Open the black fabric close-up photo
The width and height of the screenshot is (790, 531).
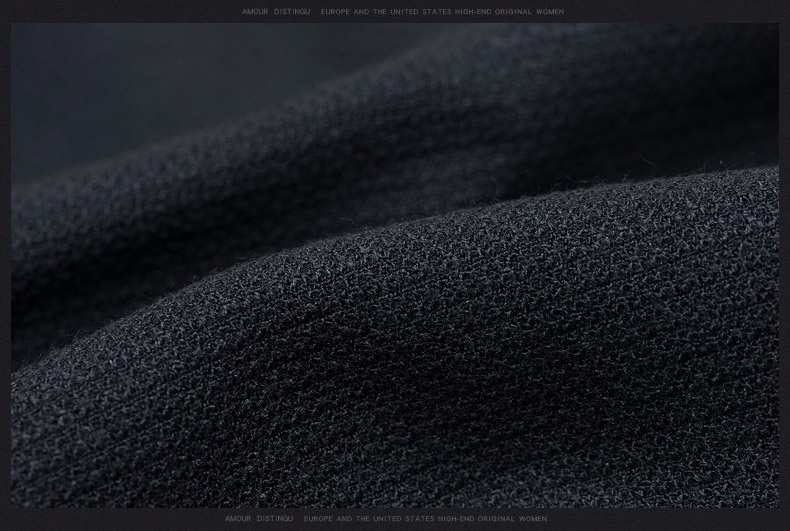coord(395,265)
